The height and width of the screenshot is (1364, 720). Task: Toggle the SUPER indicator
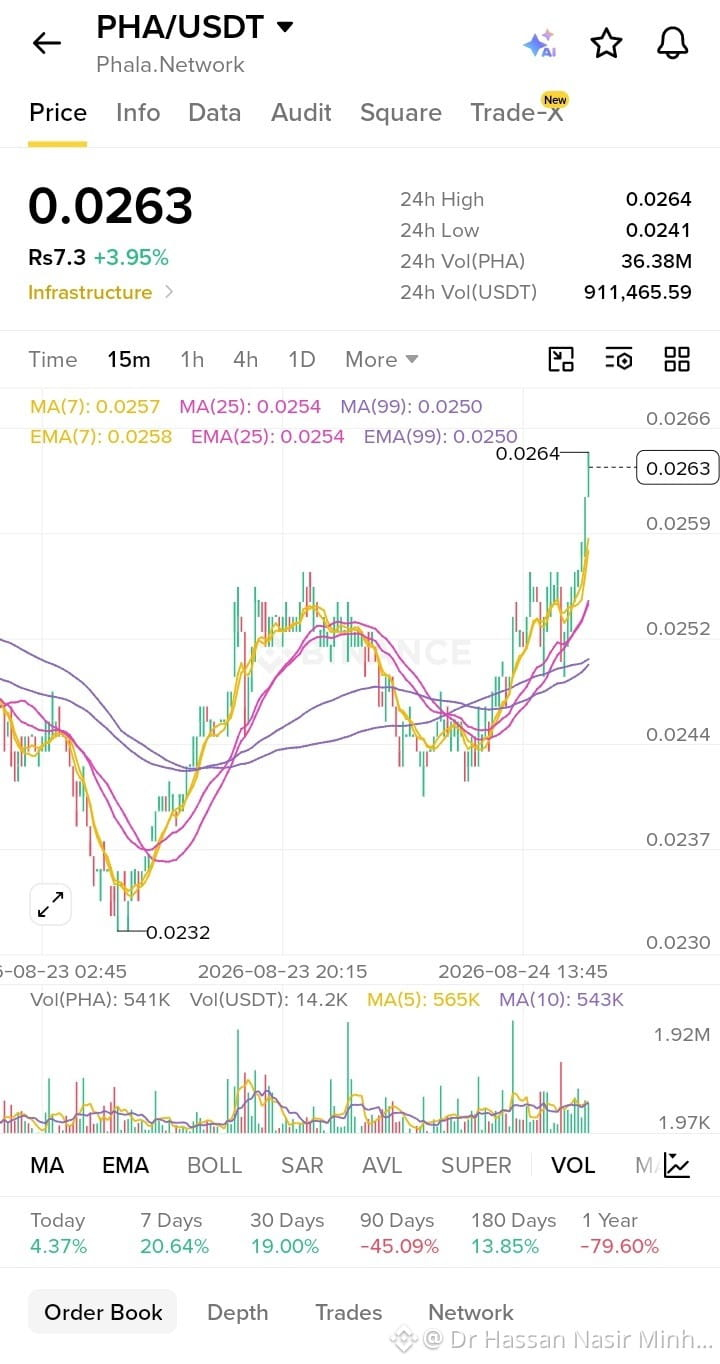476,1165
